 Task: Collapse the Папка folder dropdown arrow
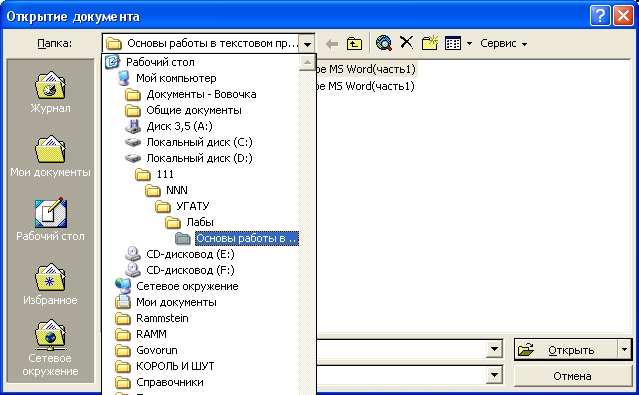pos(307,43)
